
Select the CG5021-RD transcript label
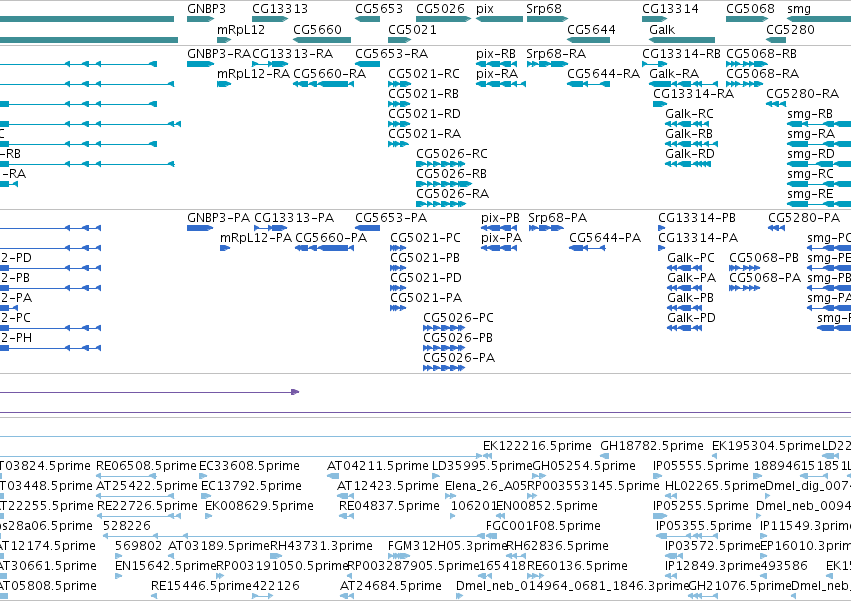[x=424, y=114]
